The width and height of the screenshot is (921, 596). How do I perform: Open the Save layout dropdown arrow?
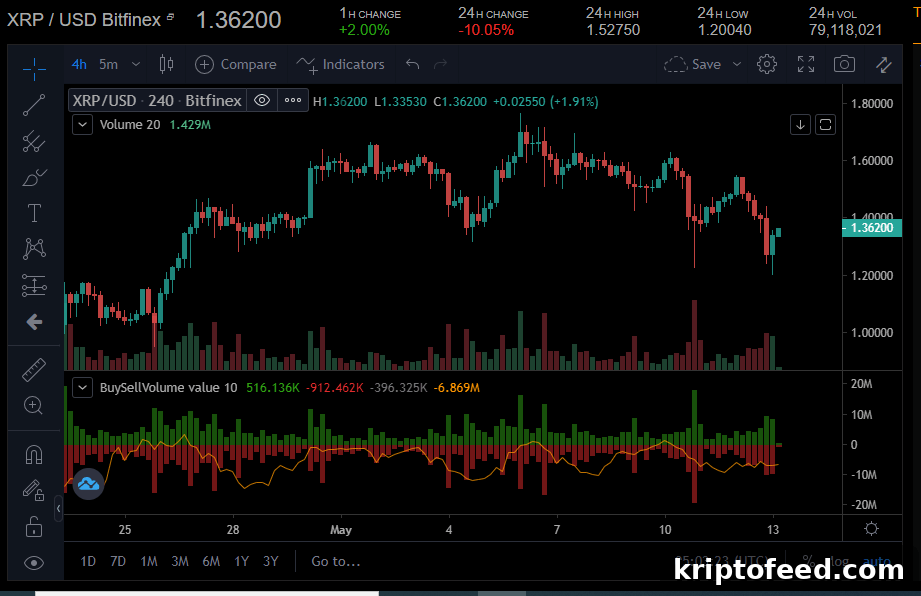point(737,65)
